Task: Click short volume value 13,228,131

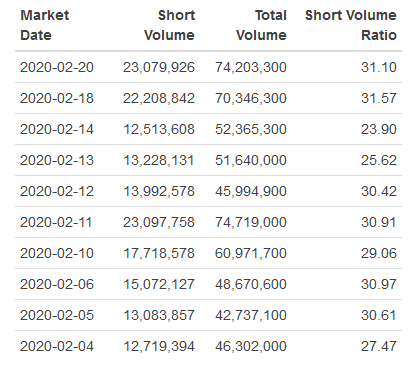Action: [159, 160]
